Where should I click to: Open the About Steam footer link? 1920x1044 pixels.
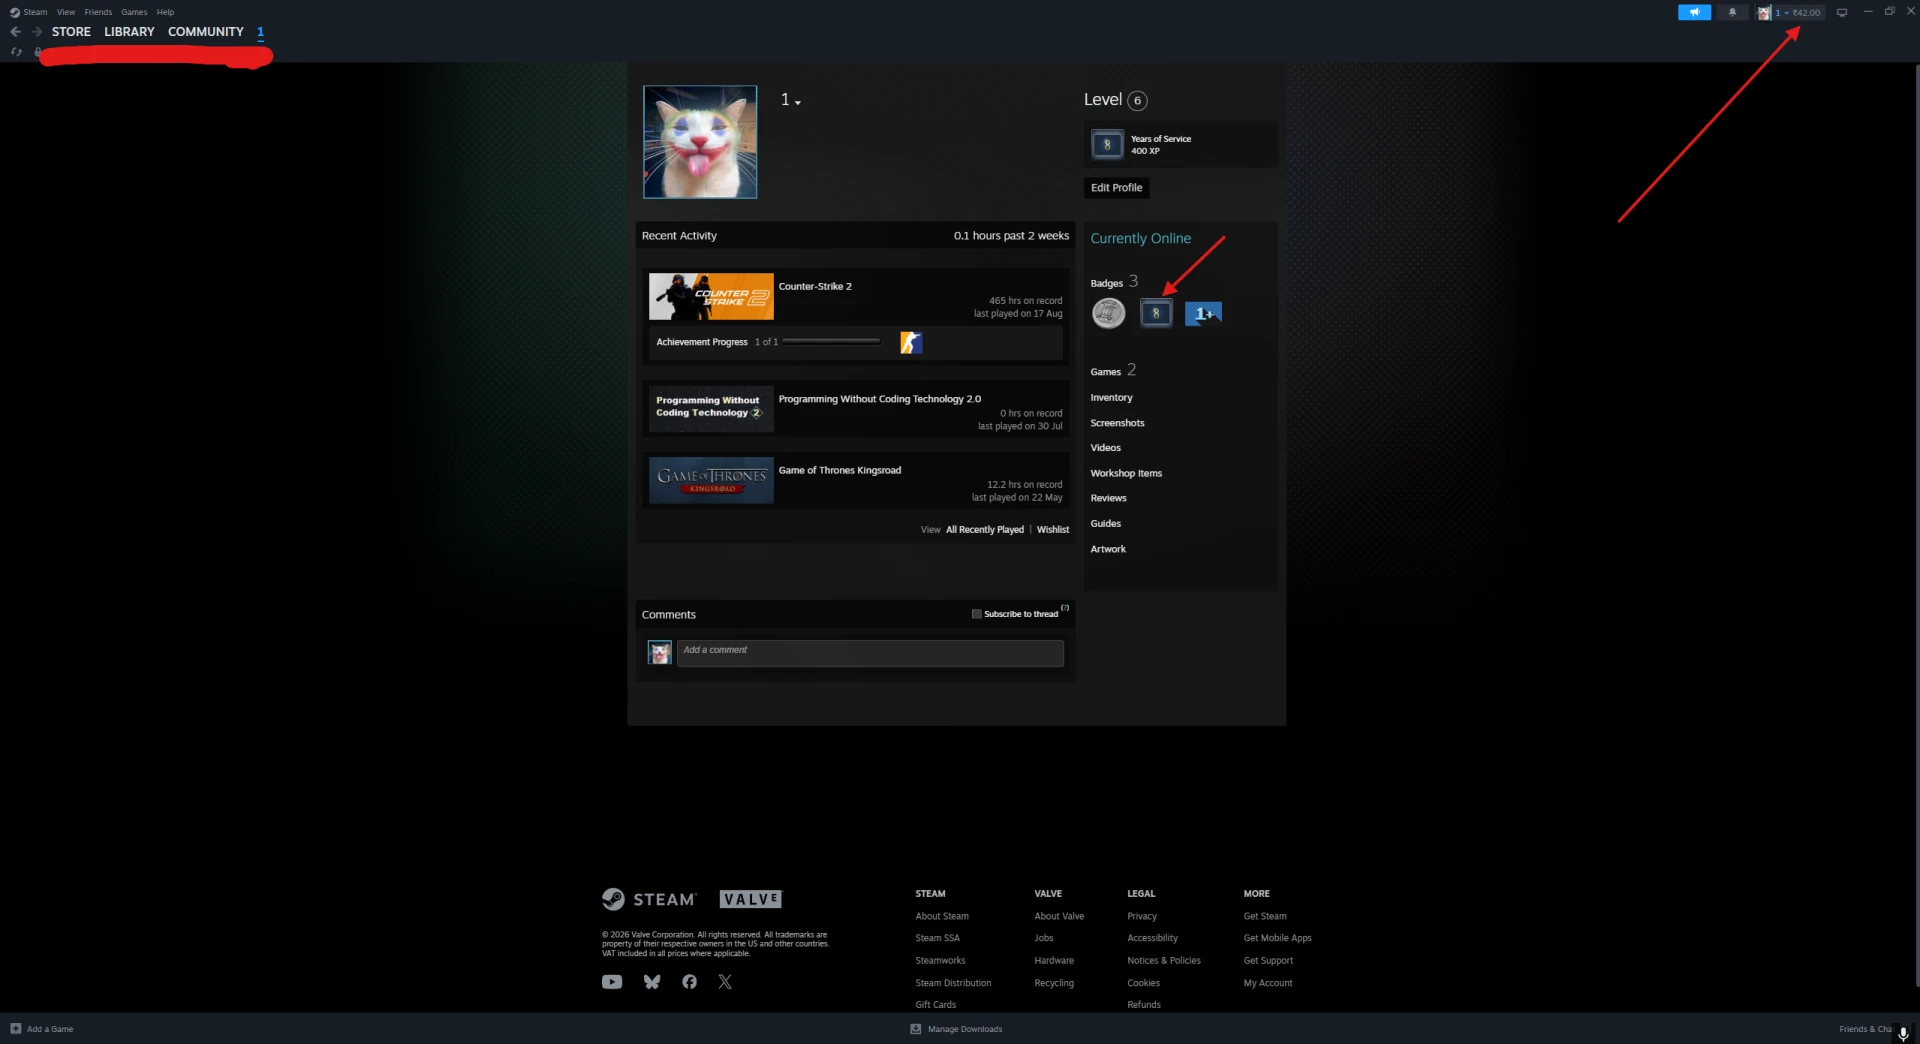click(942, 916)
